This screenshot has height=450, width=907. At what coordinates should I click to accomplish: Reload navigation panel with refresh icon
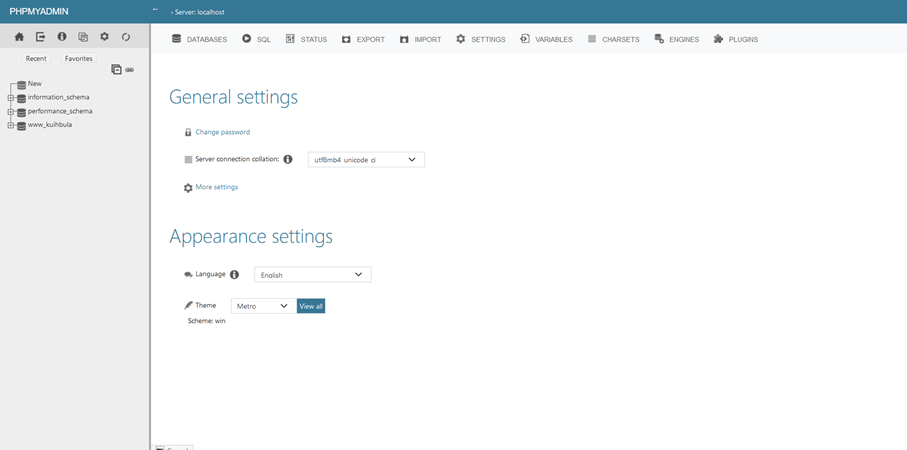click(x=126, y=37)
